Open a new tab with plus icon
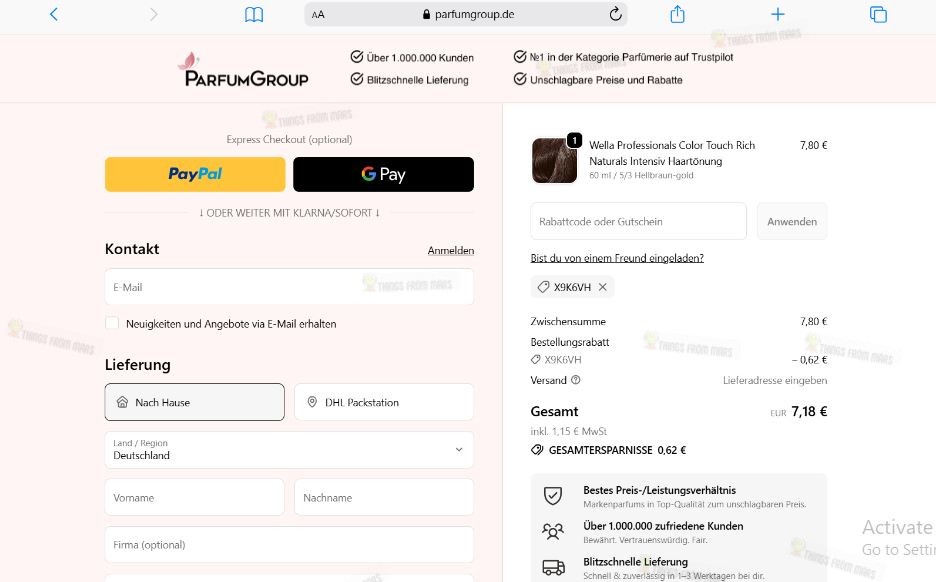The width and height of the screenshot is (936, 582). tap(778, 14)
